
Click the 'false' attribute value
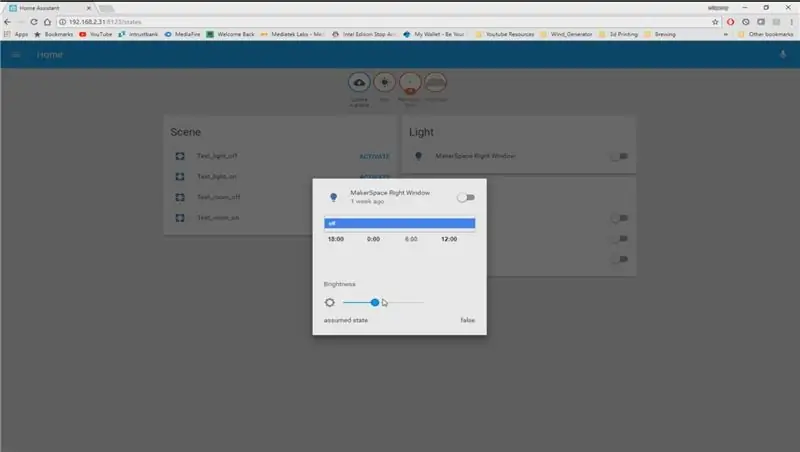pyautogui.click(x=467, y=320)
